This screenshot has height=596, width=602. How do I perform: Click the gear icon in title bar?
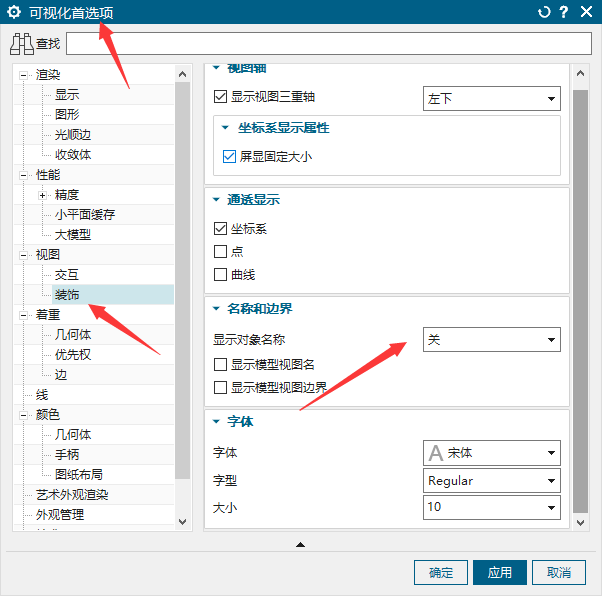[x=14, y=13]
